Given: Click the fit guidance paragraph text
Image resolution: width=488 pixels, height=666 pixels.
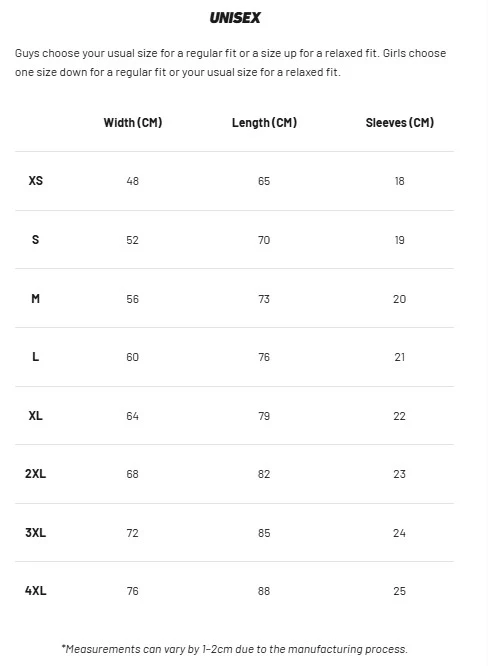Looking at the screenshot, I should point(231,63).
